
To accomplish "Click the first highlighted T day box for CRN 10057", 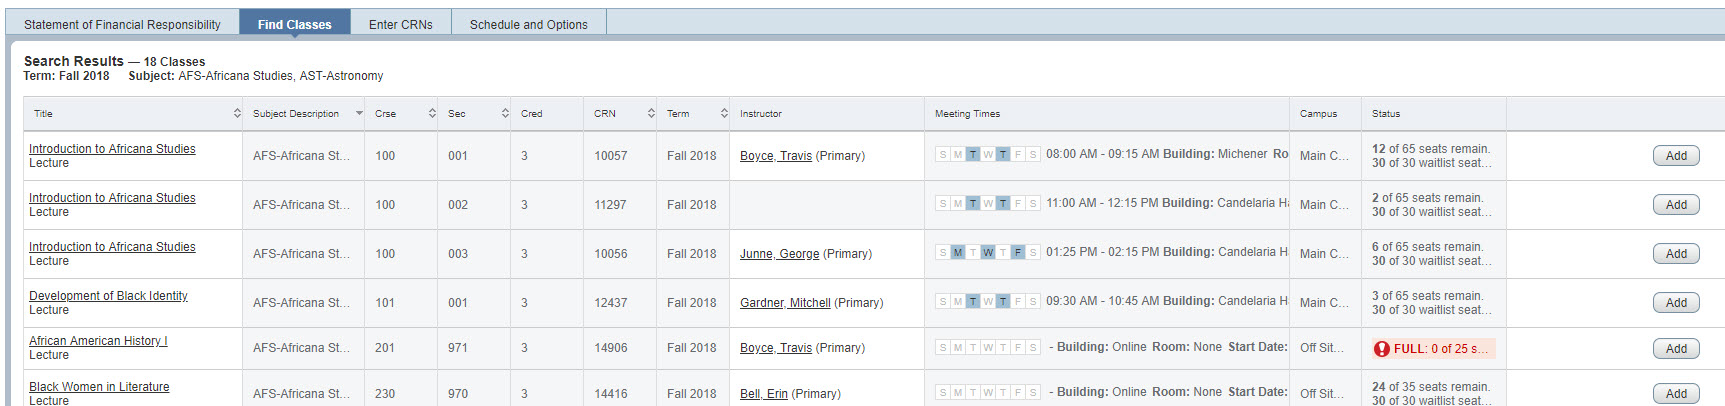I will [x=973, y=155].
